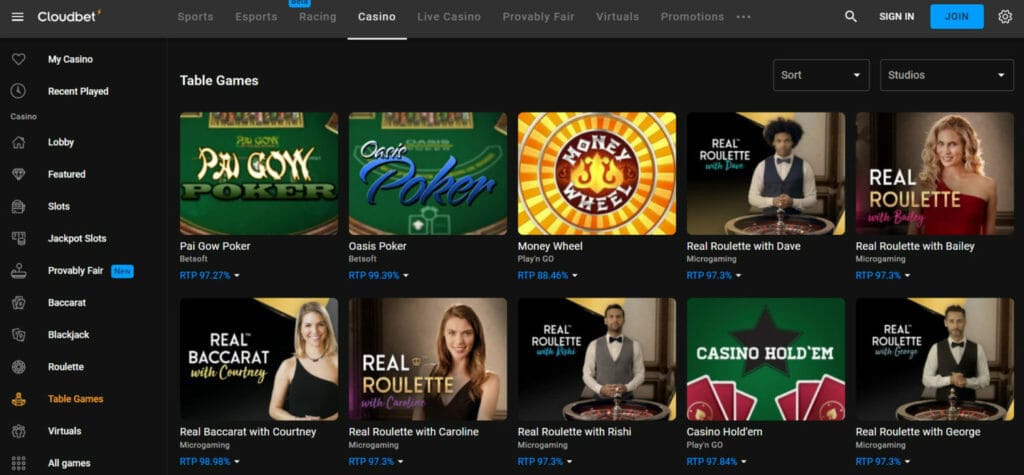Click the Provably Fair icon in sidebar

pos(18,270)
